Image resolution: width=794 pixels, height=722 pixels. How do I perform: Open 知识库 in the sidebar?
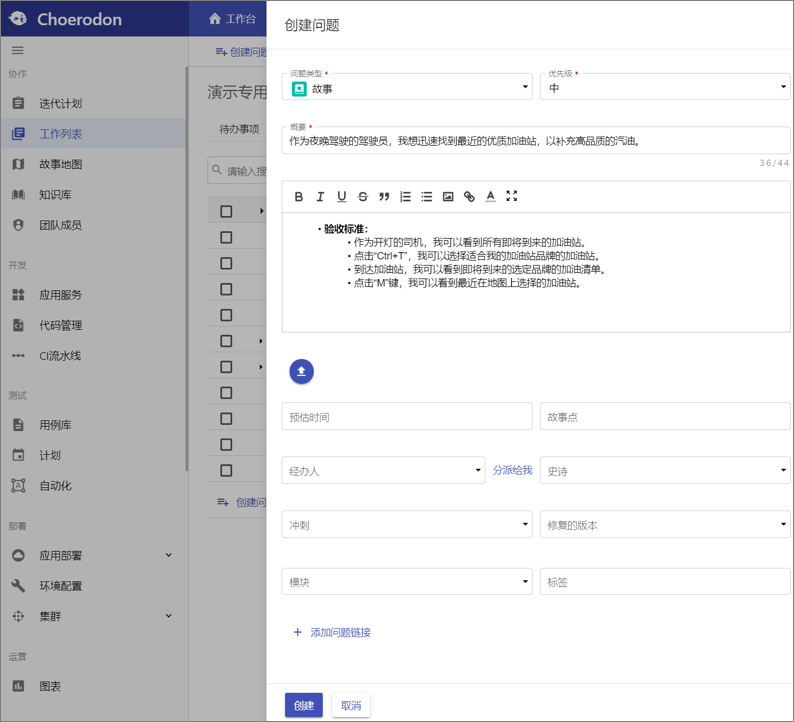click(x=56, y=194)
